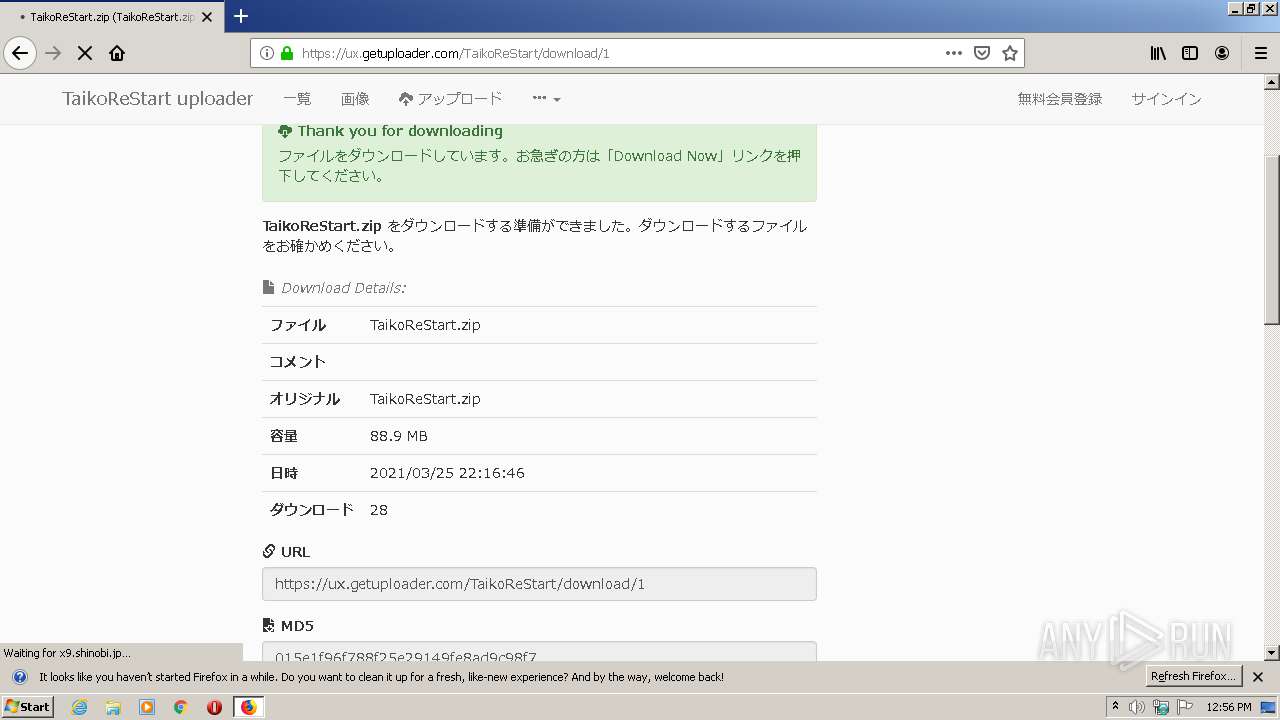The width and height of the screenshot is (1280, 720).
Task: Click the MD5 hash text field
Action: point(539,652)
